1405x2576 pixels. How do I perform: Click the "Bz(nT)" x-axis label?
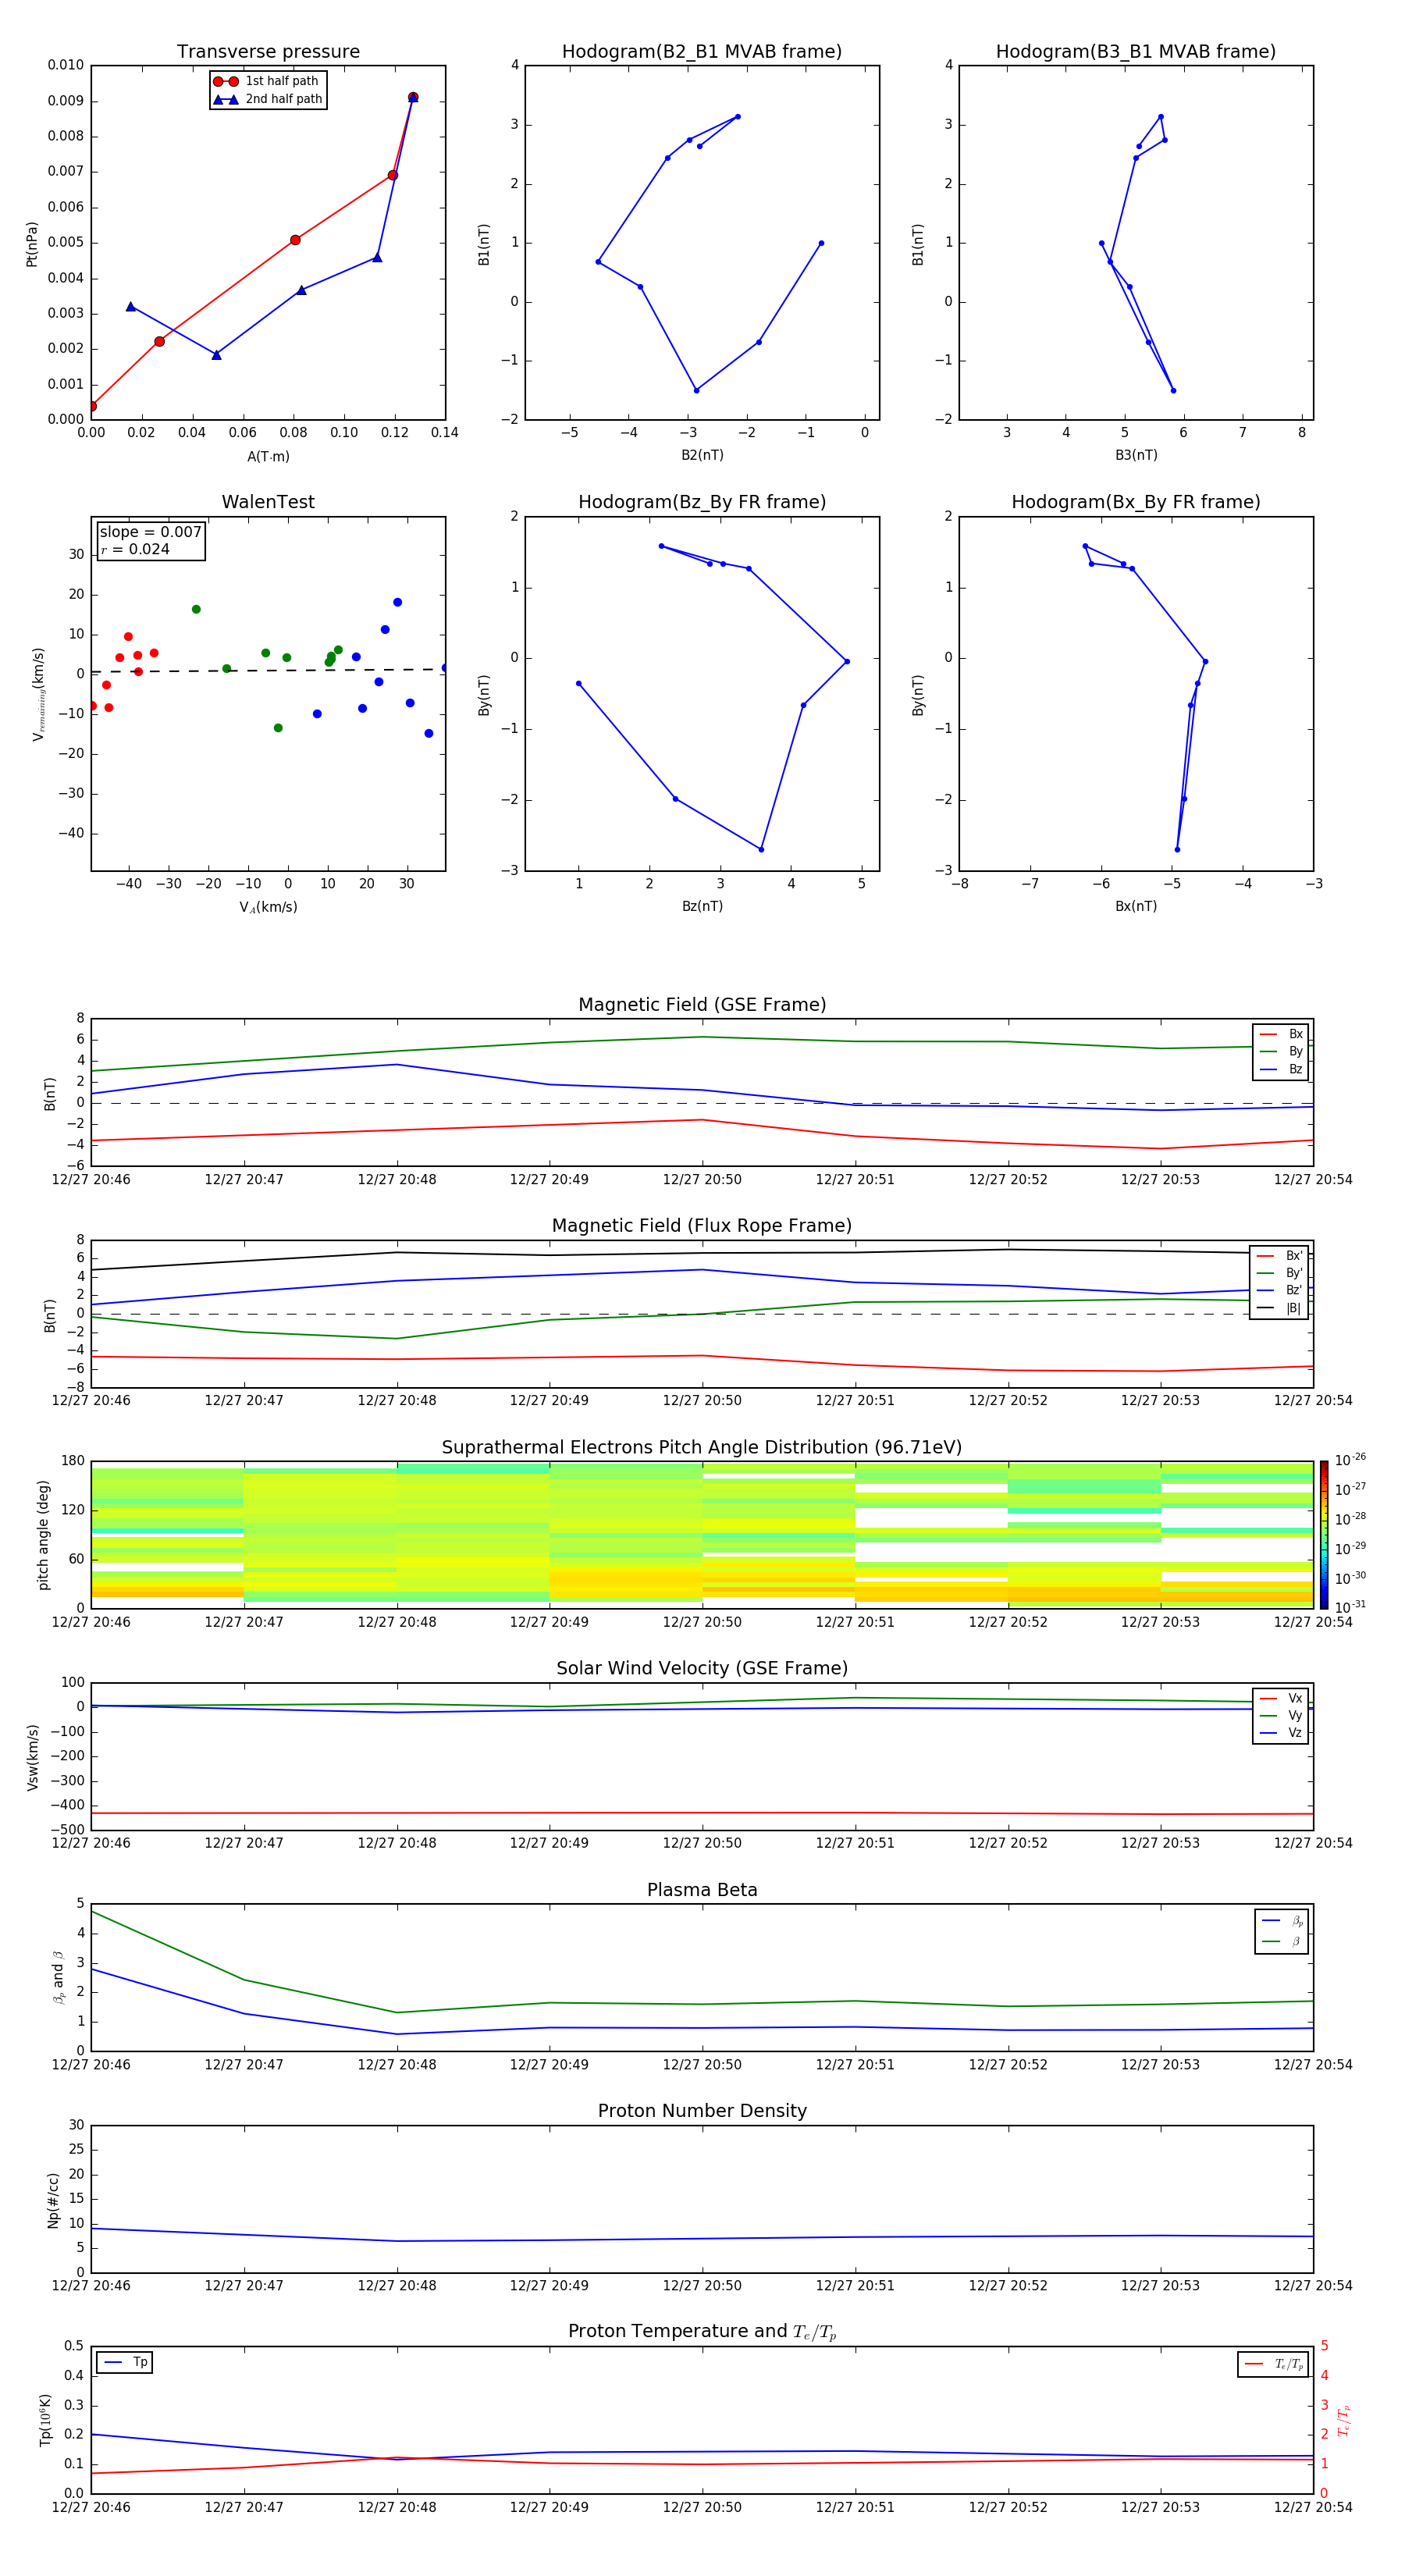pyautogui.click(x=702, y=906)
